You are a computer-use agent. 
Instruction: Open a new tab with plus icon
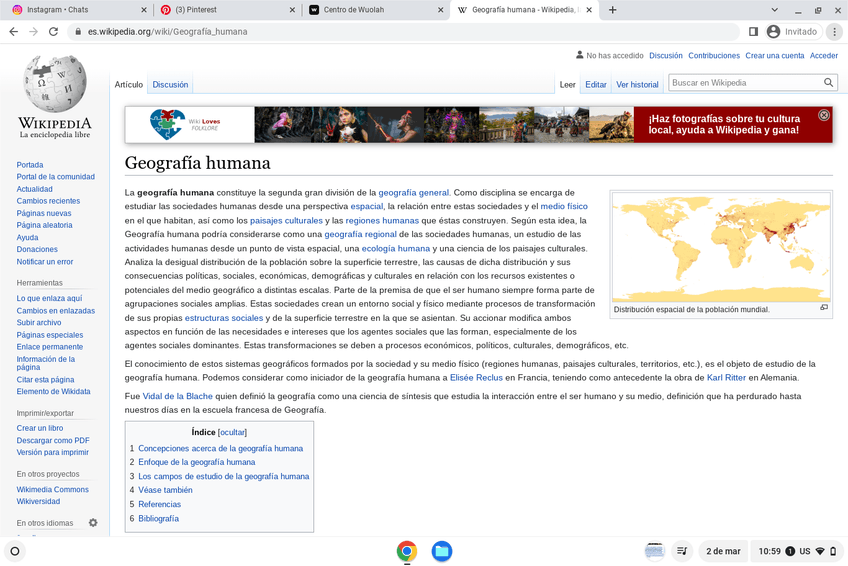point(612,10)
